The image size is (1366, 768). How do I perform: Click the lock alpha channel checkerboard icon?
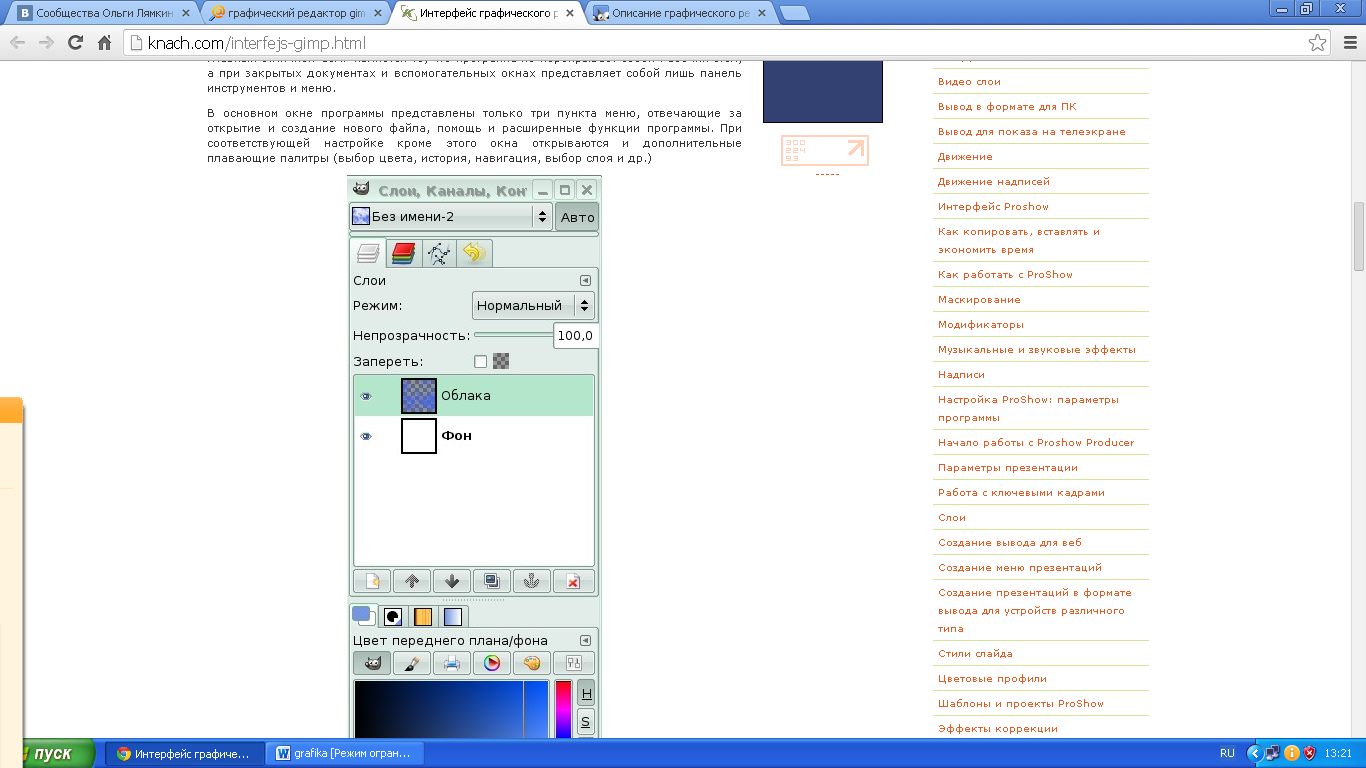coord(501,361)
